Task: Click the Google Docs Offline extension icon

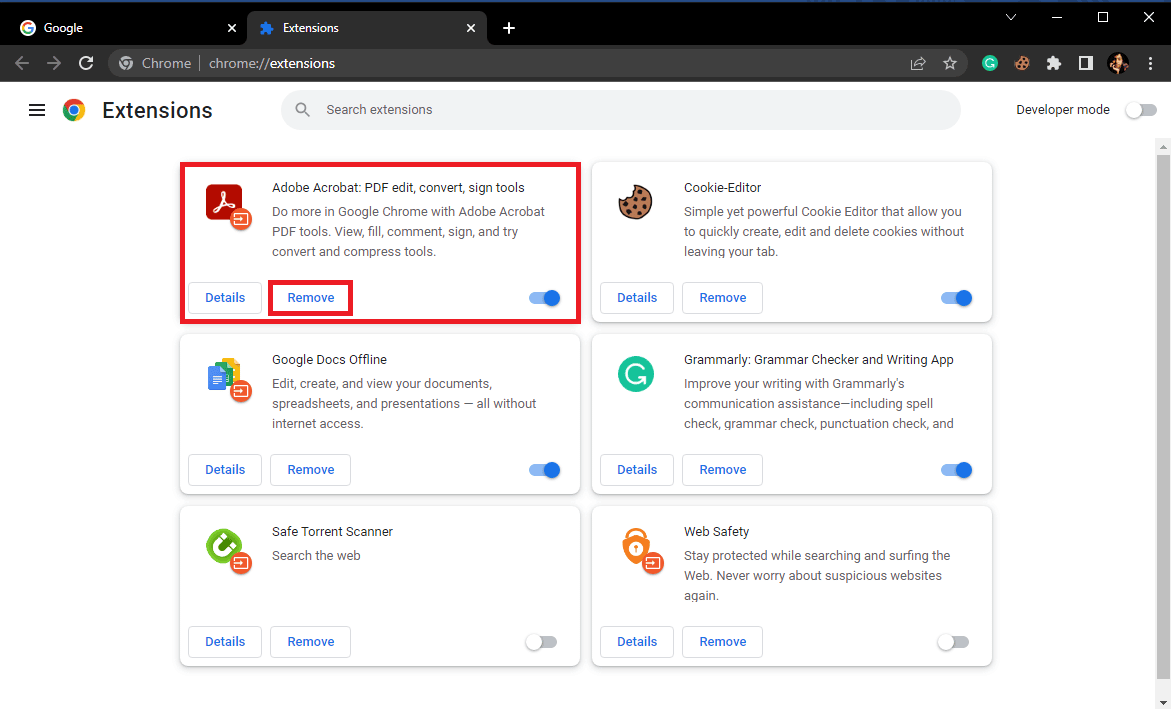Action: [x=227, y=378]
